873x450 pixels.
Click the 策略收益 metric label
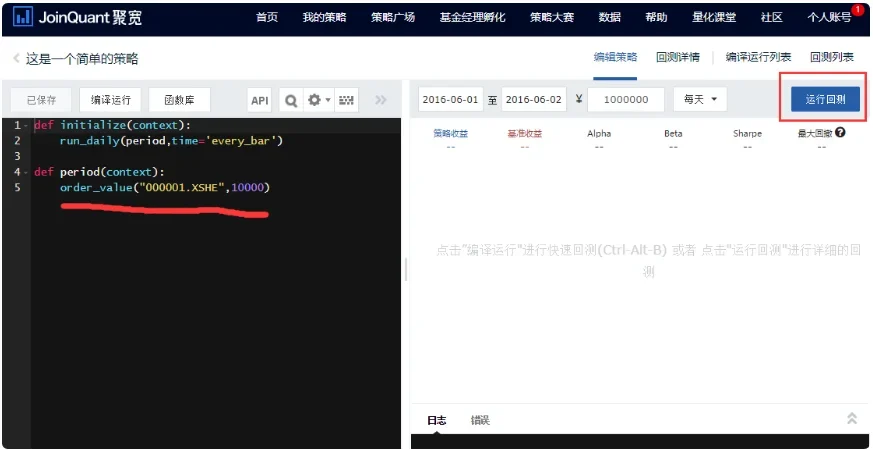pyautogui.click(x=450, y=134)
